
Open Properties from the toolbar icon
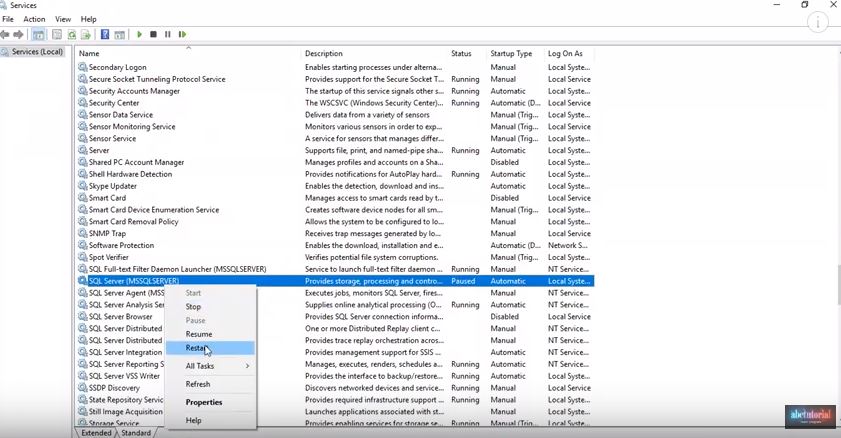(57, 35)
